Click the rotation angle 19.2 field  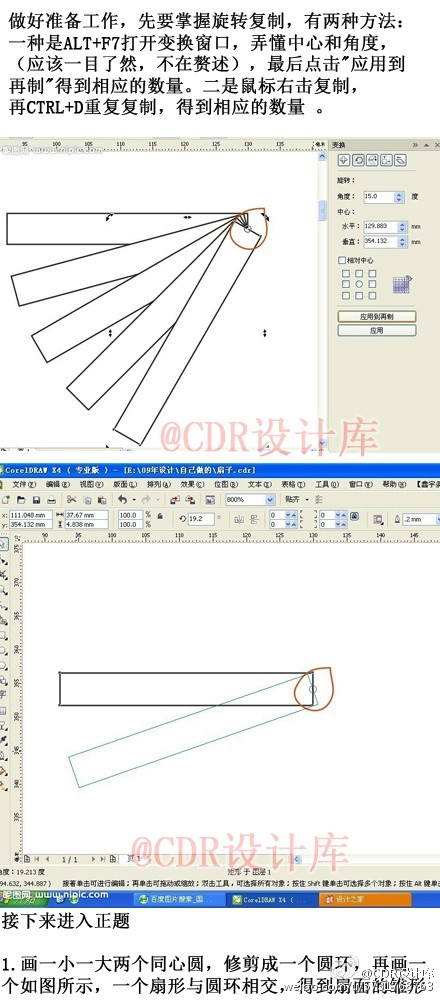[202, 519]
